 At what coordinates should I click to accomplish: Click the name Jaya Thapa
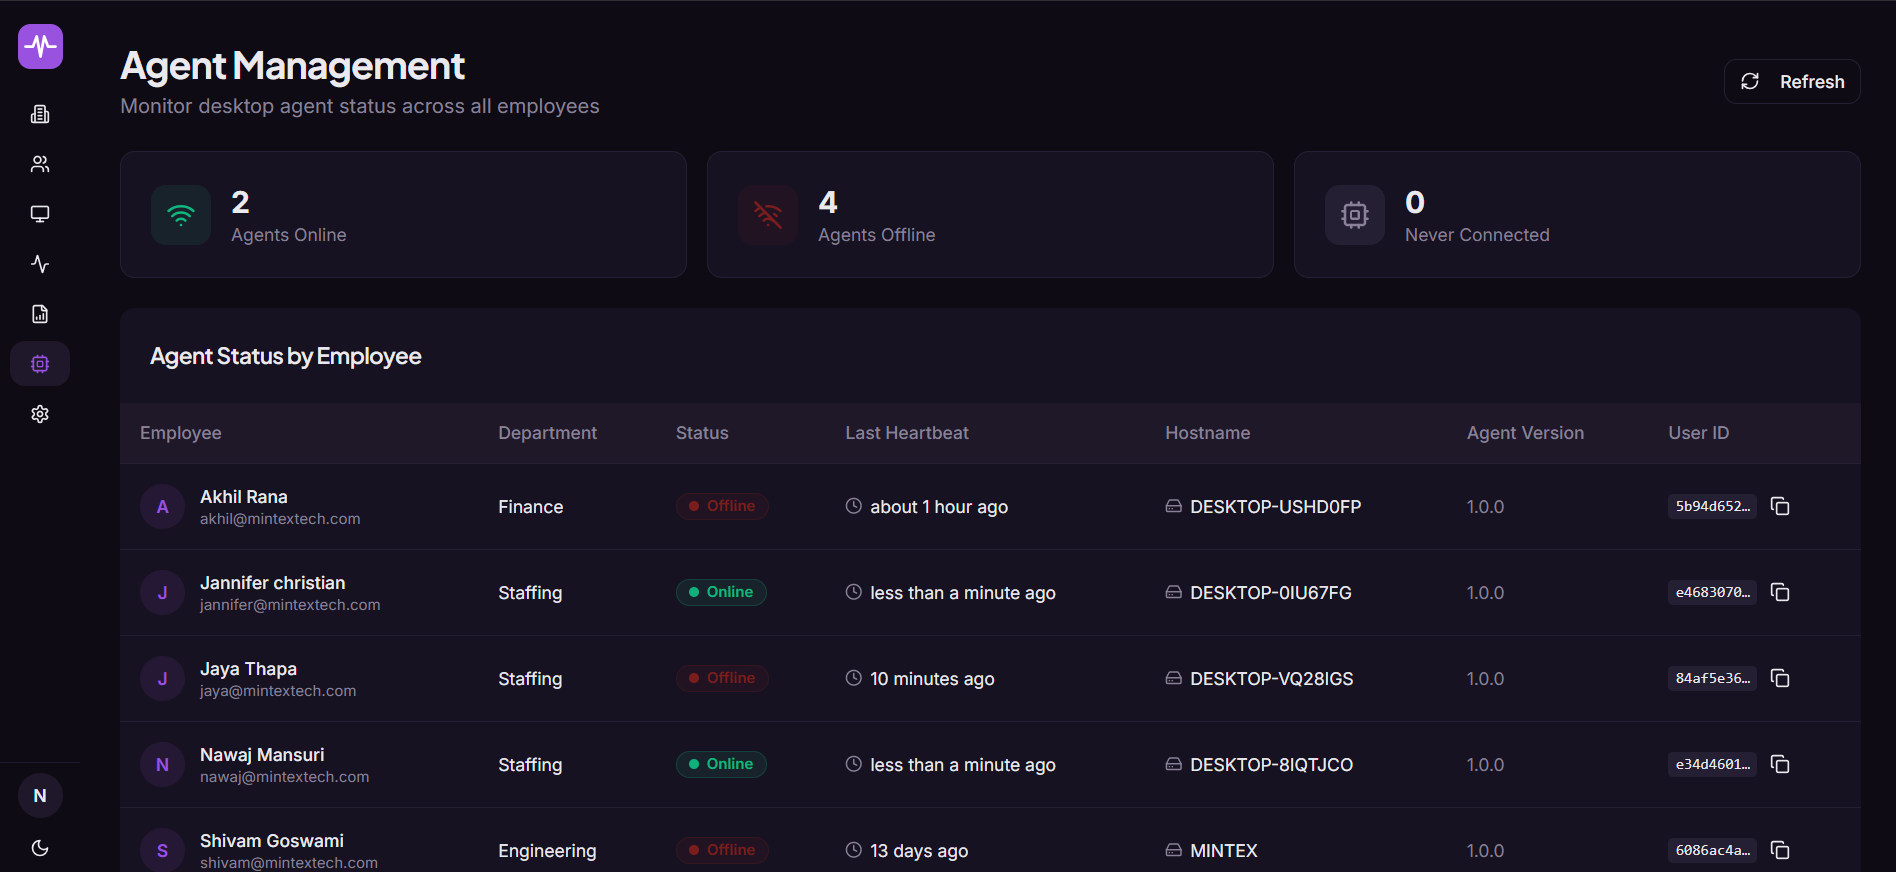tap(248, 669)
